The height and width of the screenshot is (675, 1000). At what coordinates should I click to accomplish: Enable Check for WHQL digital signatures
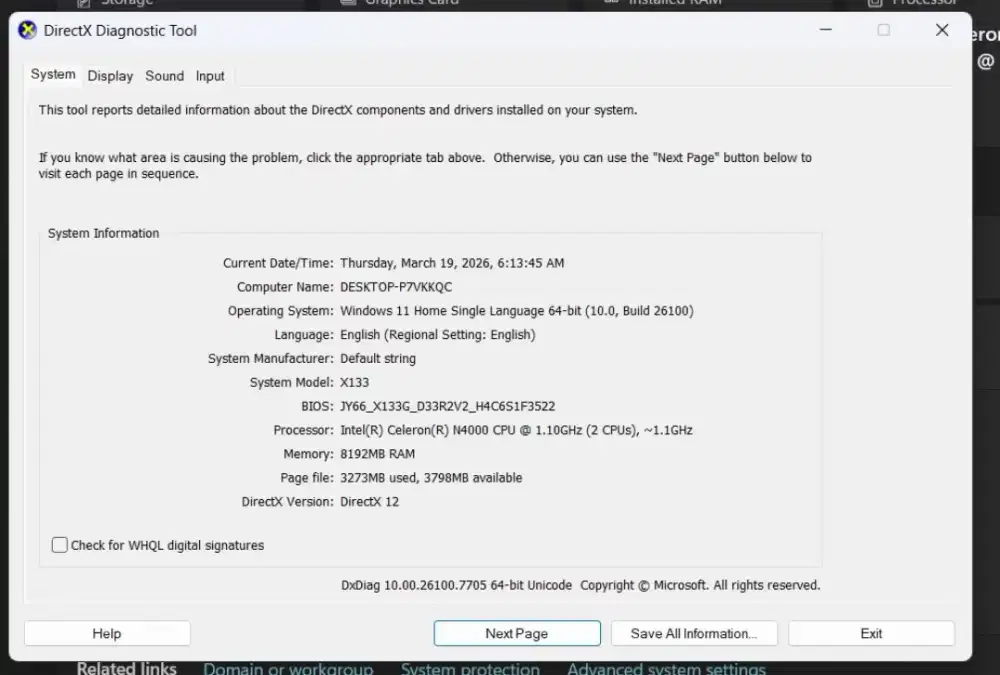click(61, 545)
